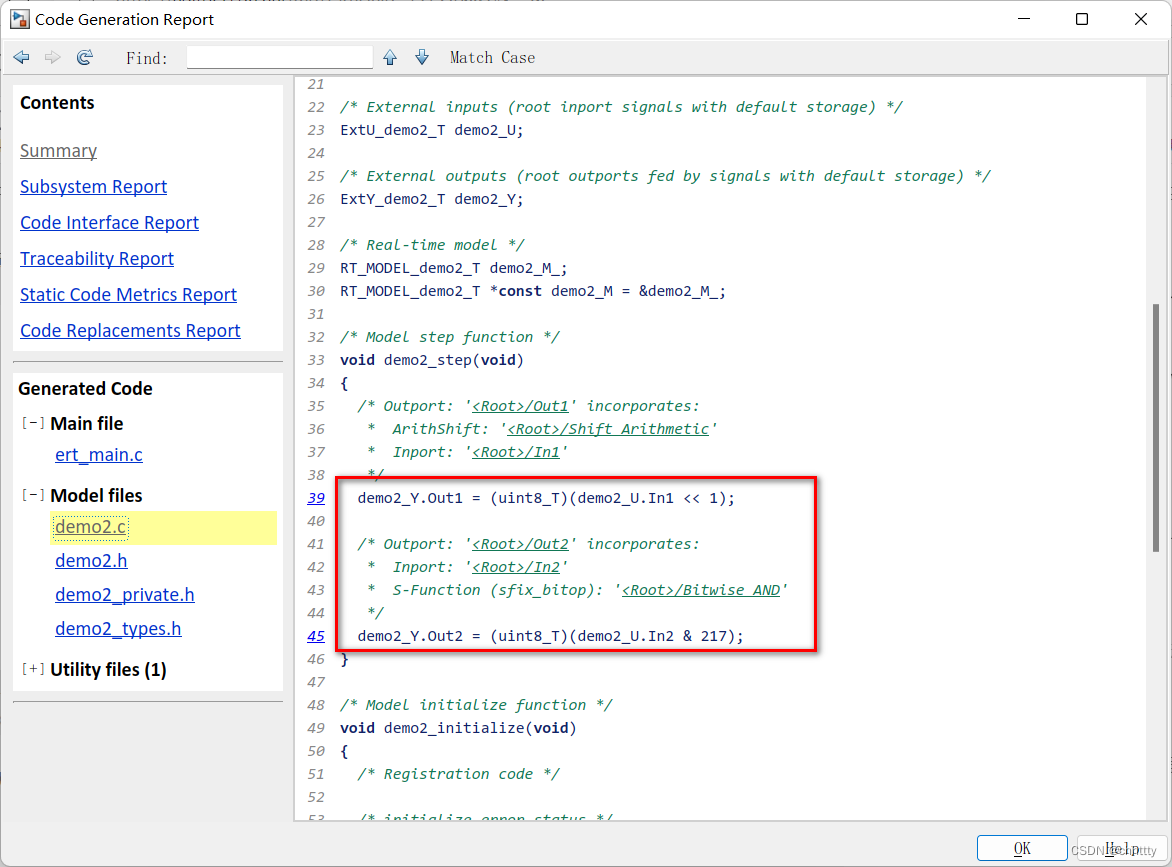Collapse the Main file section

click(33, 423)
